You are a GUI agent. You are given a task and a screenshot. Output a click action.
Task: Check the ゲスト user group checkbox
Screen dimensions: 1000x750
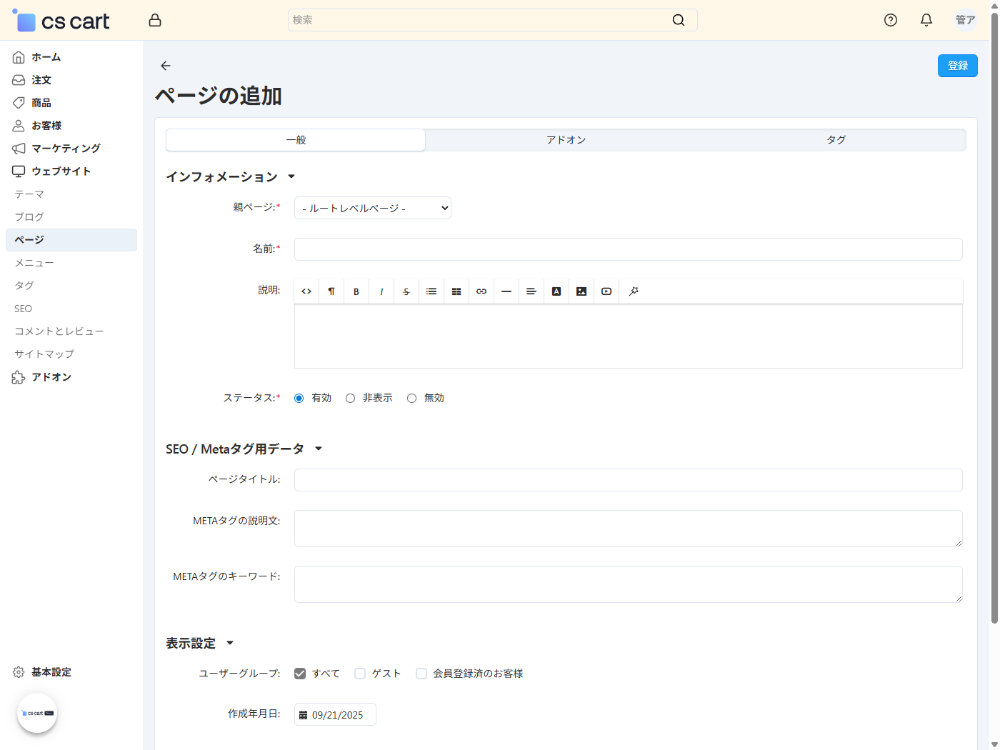pos(360,674)
